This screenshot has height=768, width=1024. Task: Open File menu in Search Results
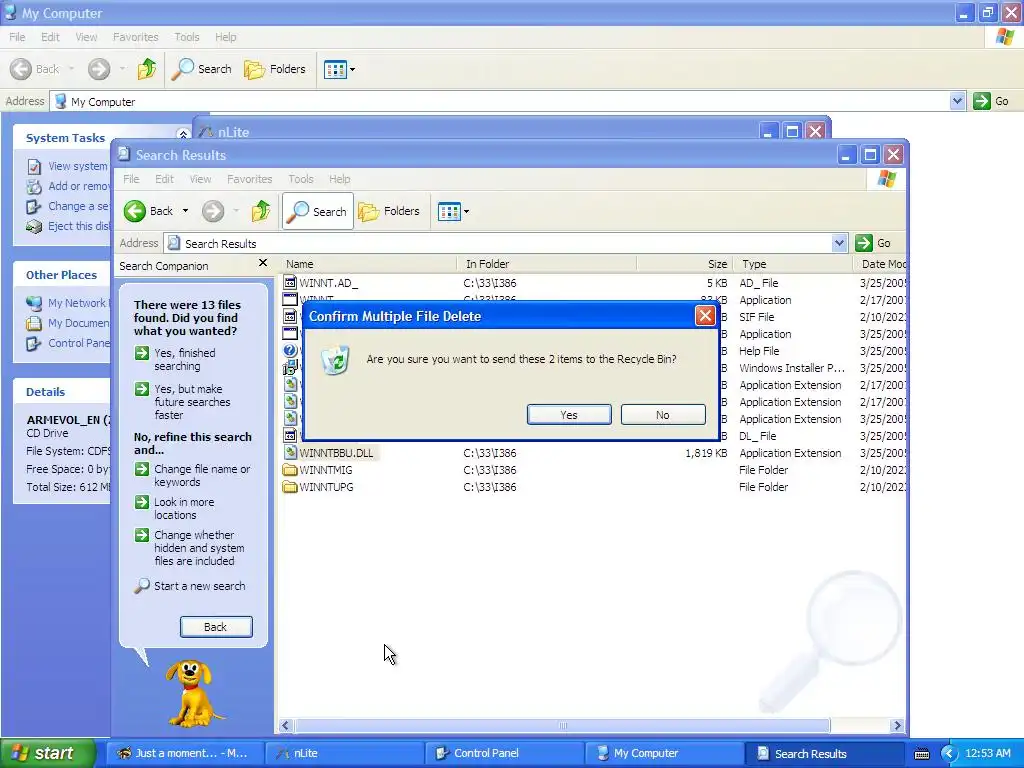pyautogui.click(x=131, y=179)
